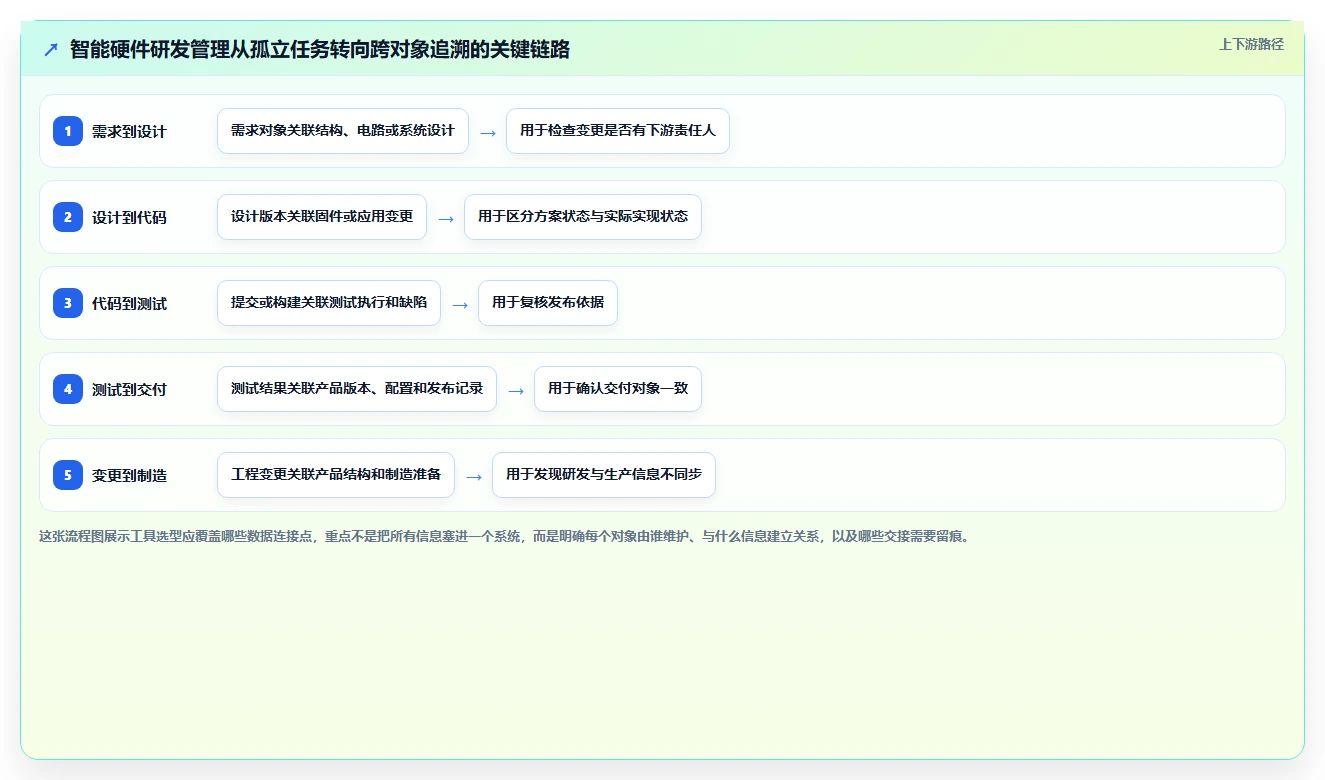Click the 上下游路径 label in header

click(1251, 45)
